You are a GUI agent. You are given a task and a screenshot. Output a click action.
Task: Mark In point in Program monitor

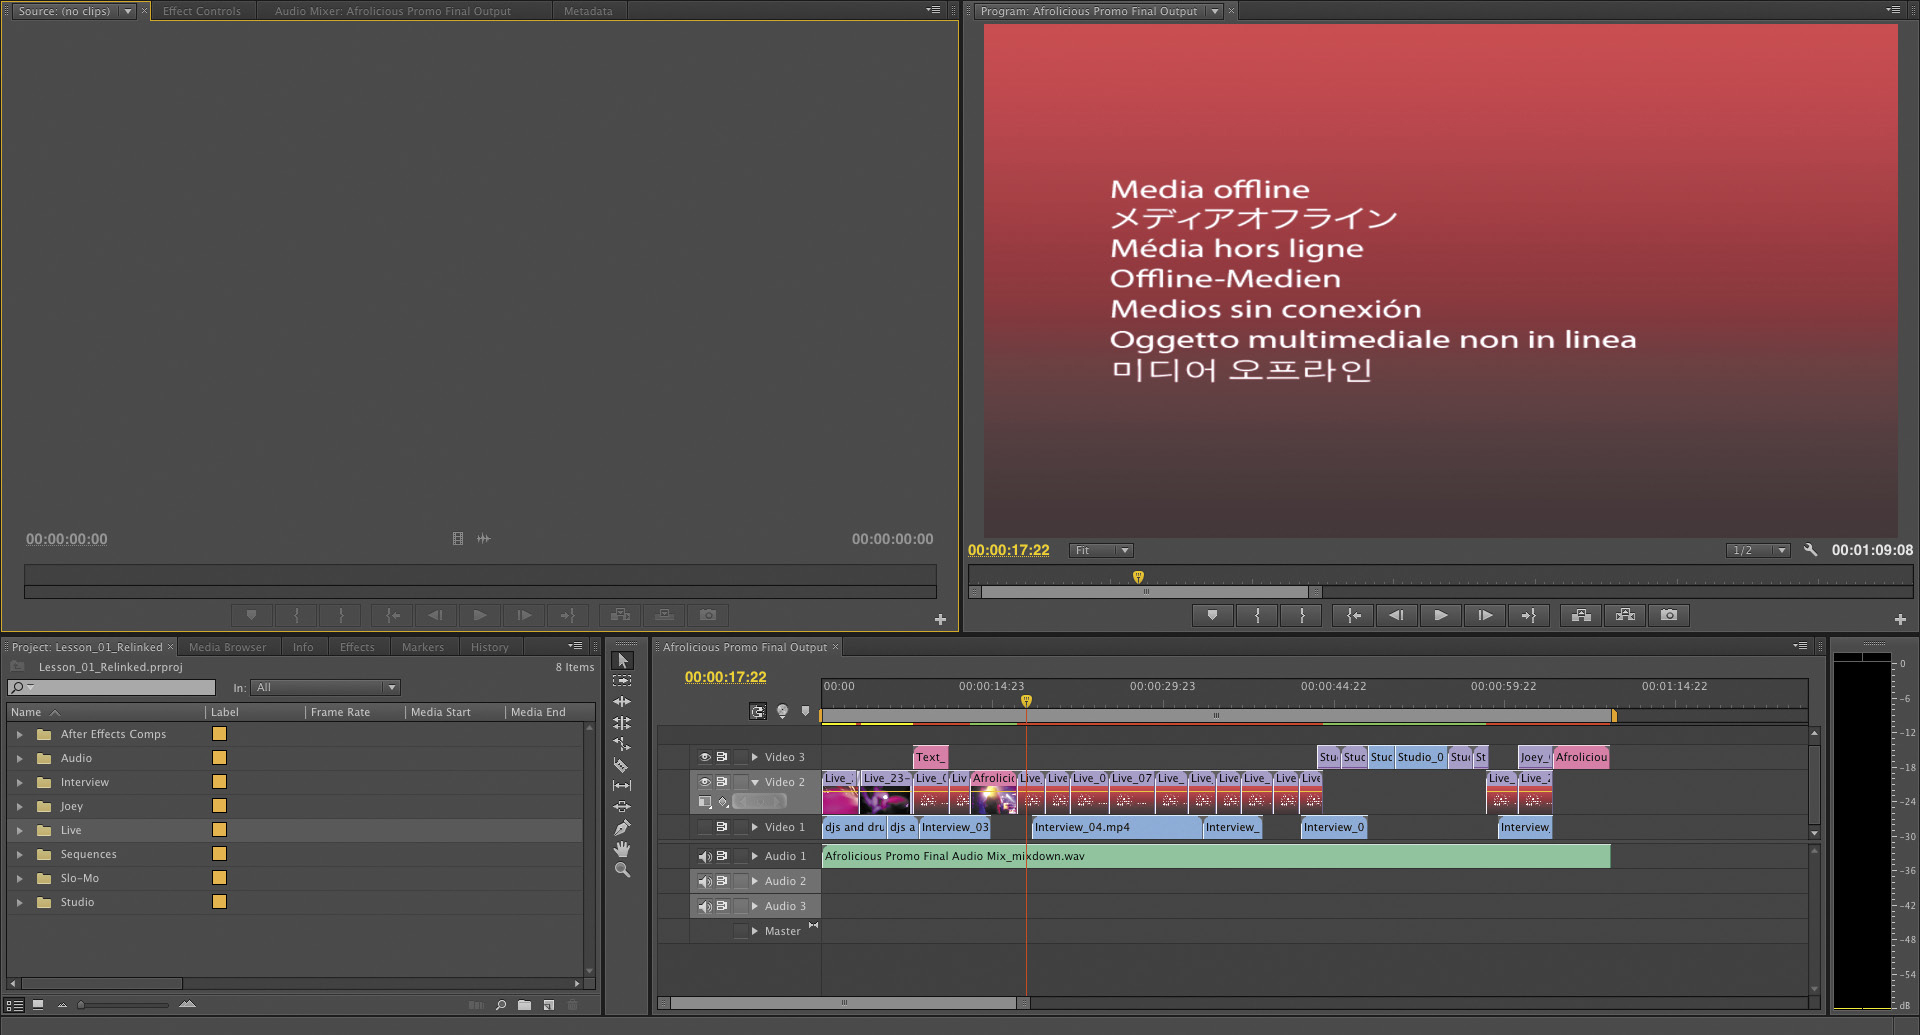point(1257,615)
